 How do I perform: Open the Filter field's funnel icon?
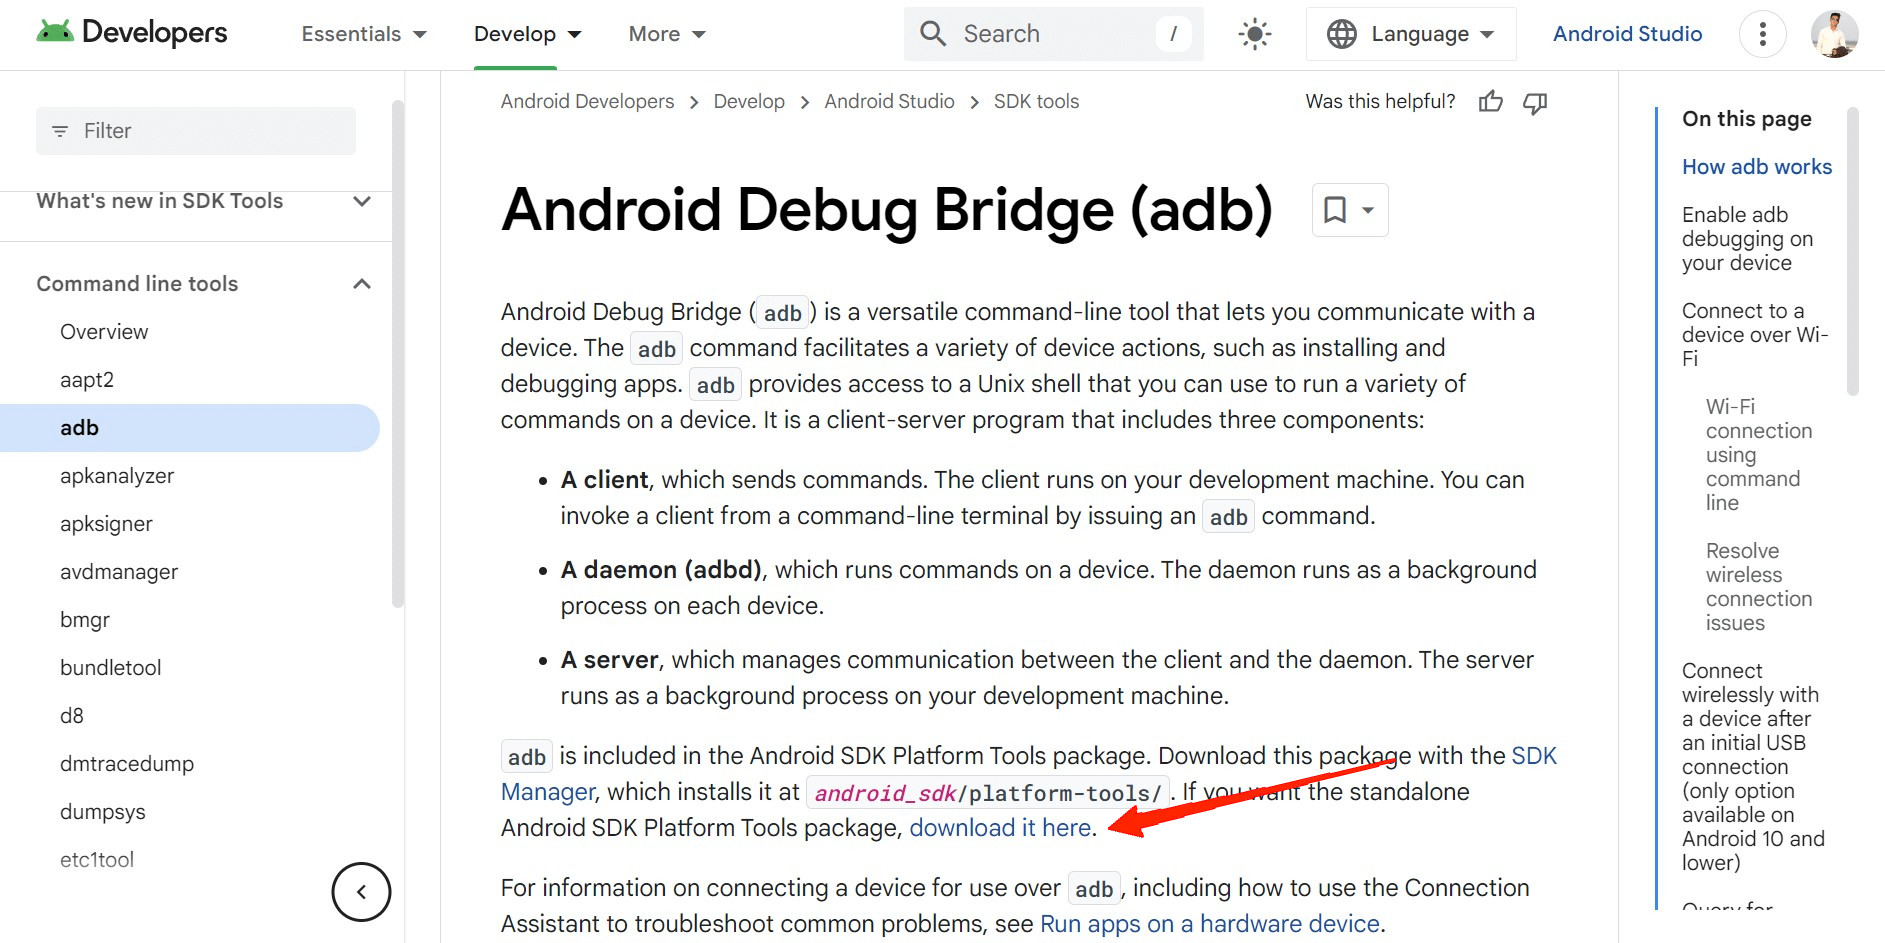(x=60, y=130)
